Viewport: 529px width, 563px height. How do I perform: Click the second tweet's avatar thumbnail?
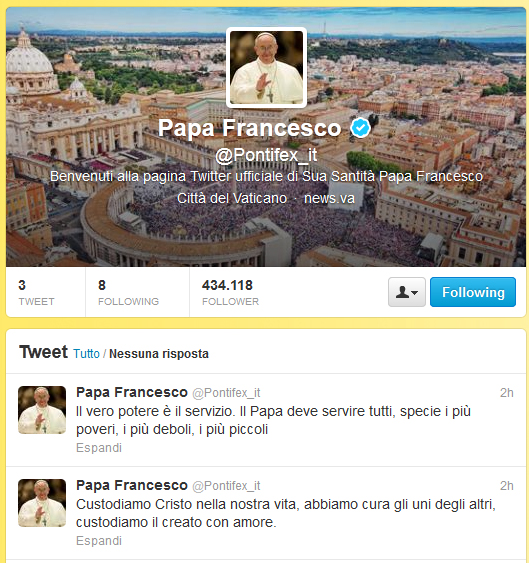click(42, 503)
